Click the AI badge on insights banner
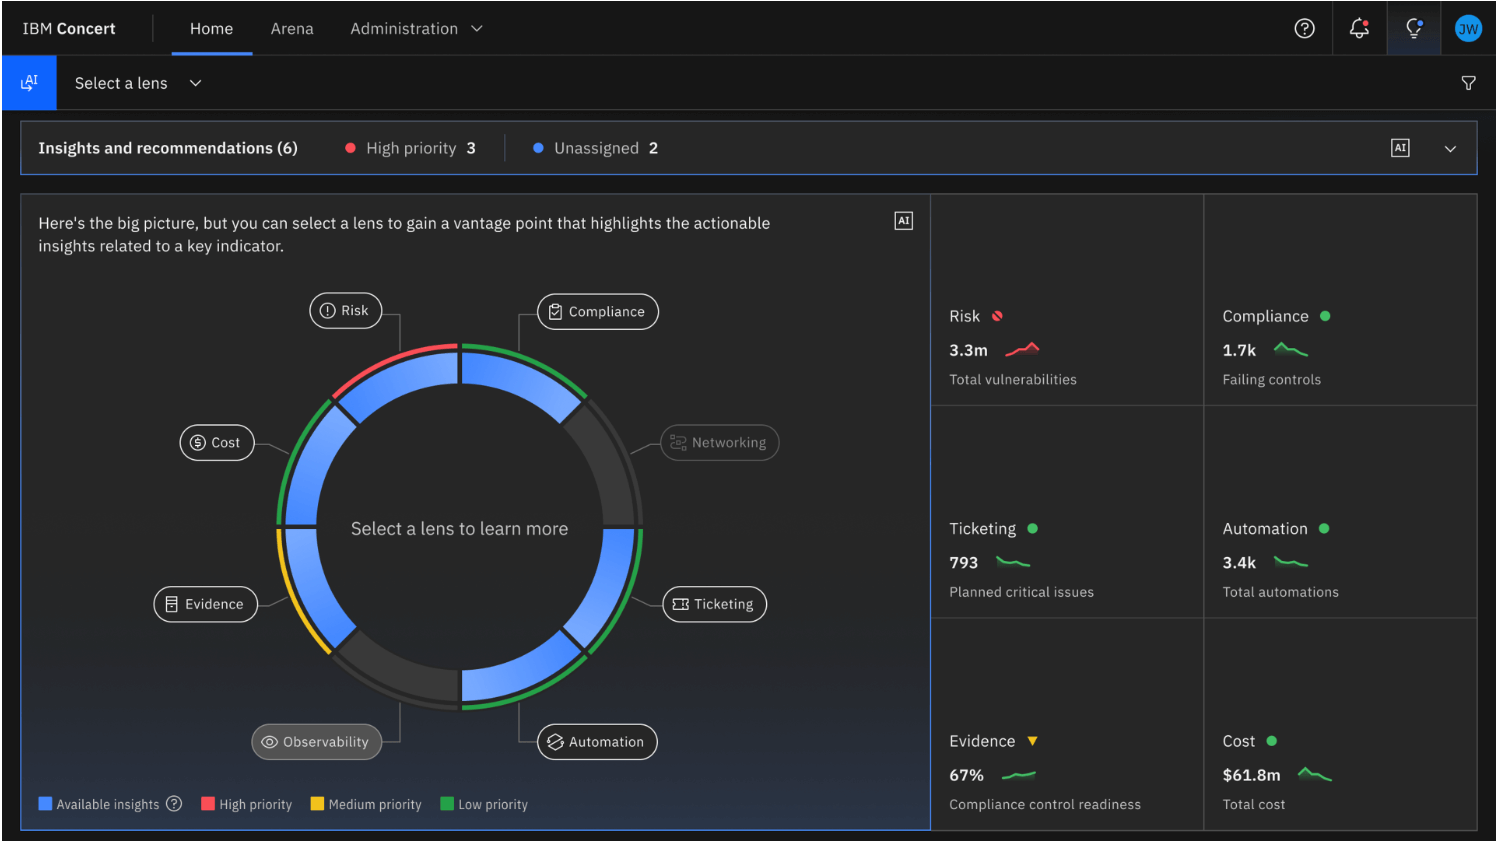Viewport: 1500px width, 846px height. pyautogui.click(x=1400, y=147)
